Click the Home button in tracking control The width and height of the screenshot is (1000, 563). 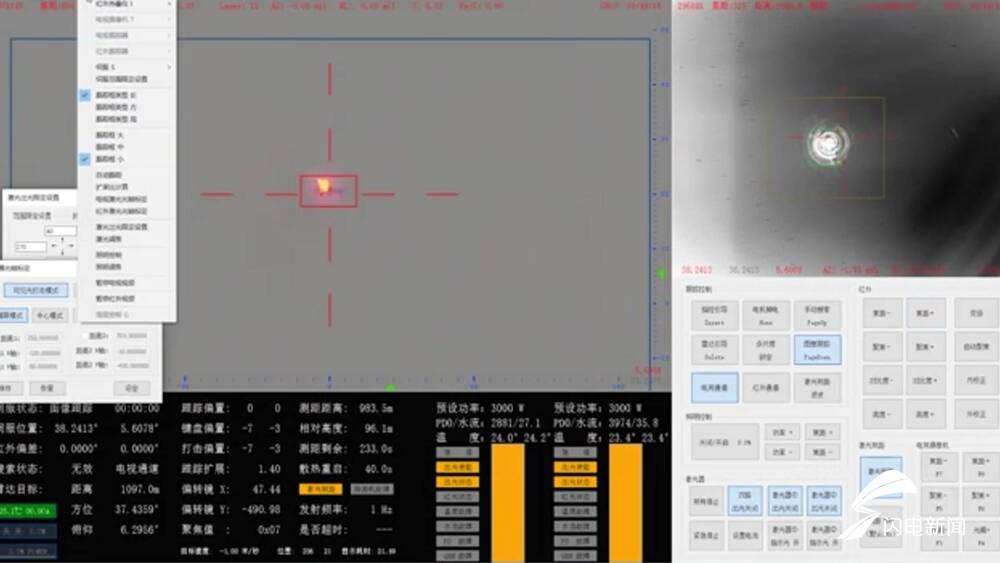tap(765, 315)
